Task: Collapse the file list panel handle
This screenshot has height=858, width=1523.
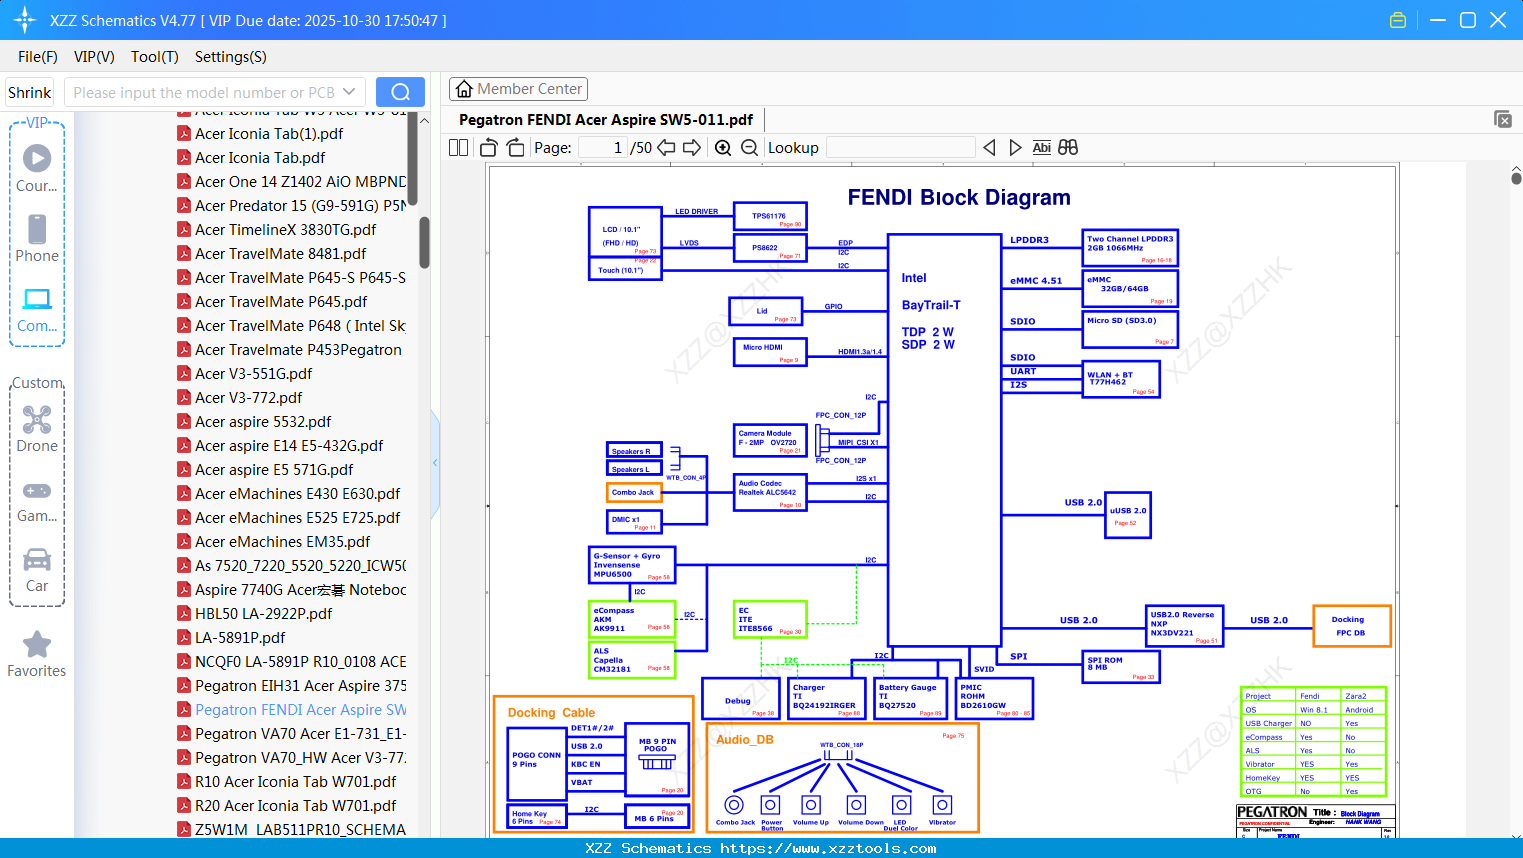Action: (435, 462)
